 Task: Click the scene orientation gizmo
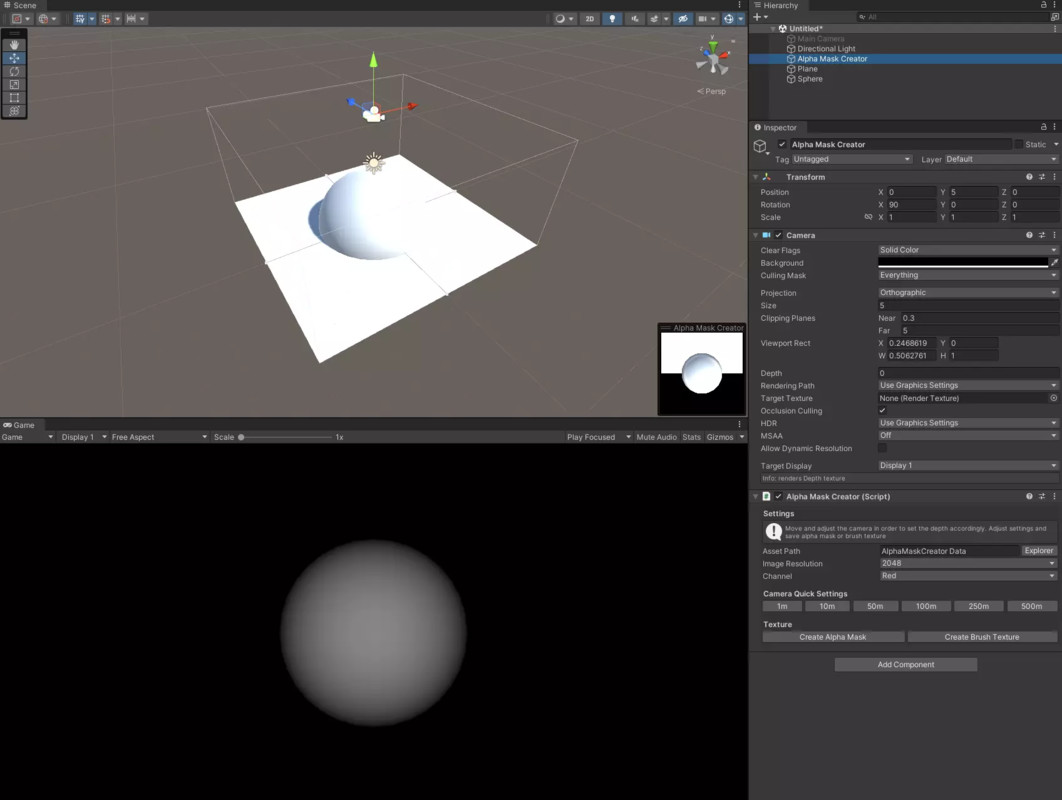[713, 59]
